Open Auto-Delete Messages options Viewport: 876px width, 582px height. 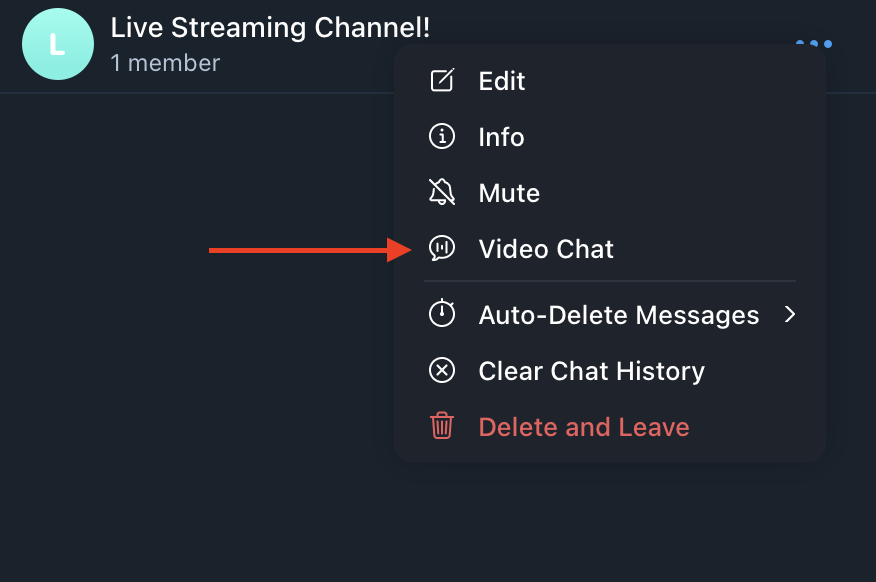(x=618, y=315)
